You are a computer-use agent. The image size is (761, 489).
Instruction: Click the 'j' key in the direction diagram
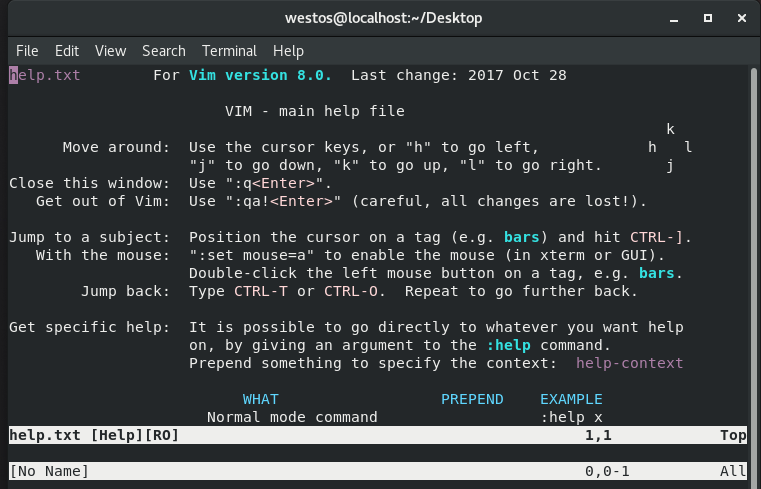(670, 166)
